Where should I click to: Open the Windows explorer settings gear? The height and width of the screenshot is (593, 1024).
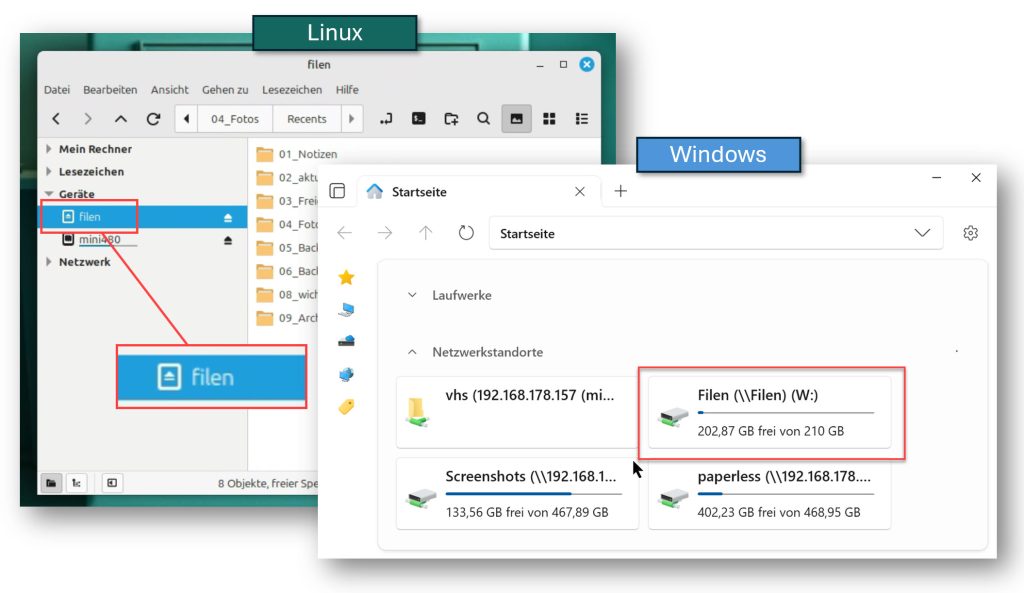[x=970, y=233]
